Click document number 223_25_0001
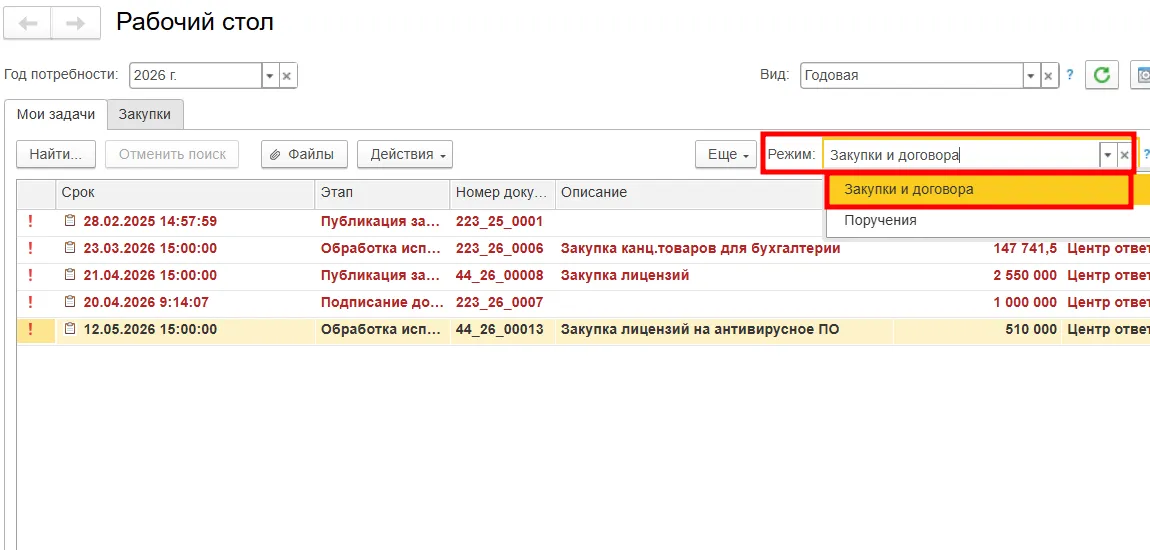This screenshot has height=550, width=1150. (499, 221)
